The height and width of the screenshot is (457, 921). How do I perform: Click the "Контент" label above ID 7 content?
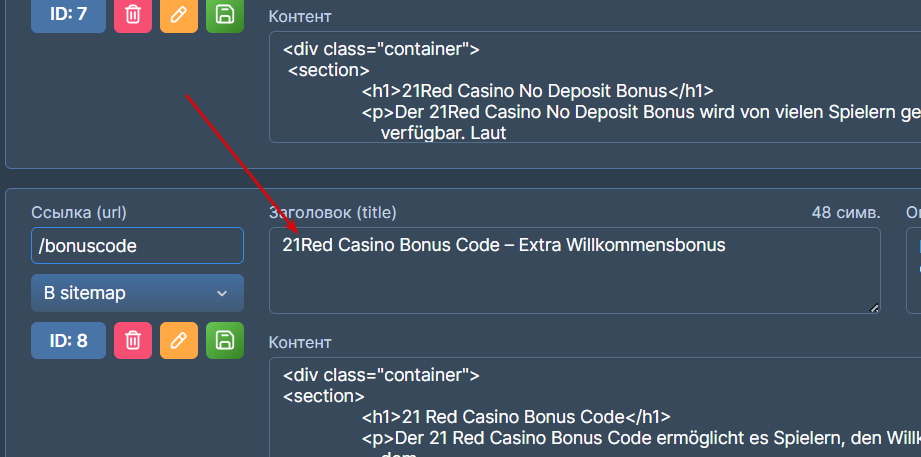[300, 17]
